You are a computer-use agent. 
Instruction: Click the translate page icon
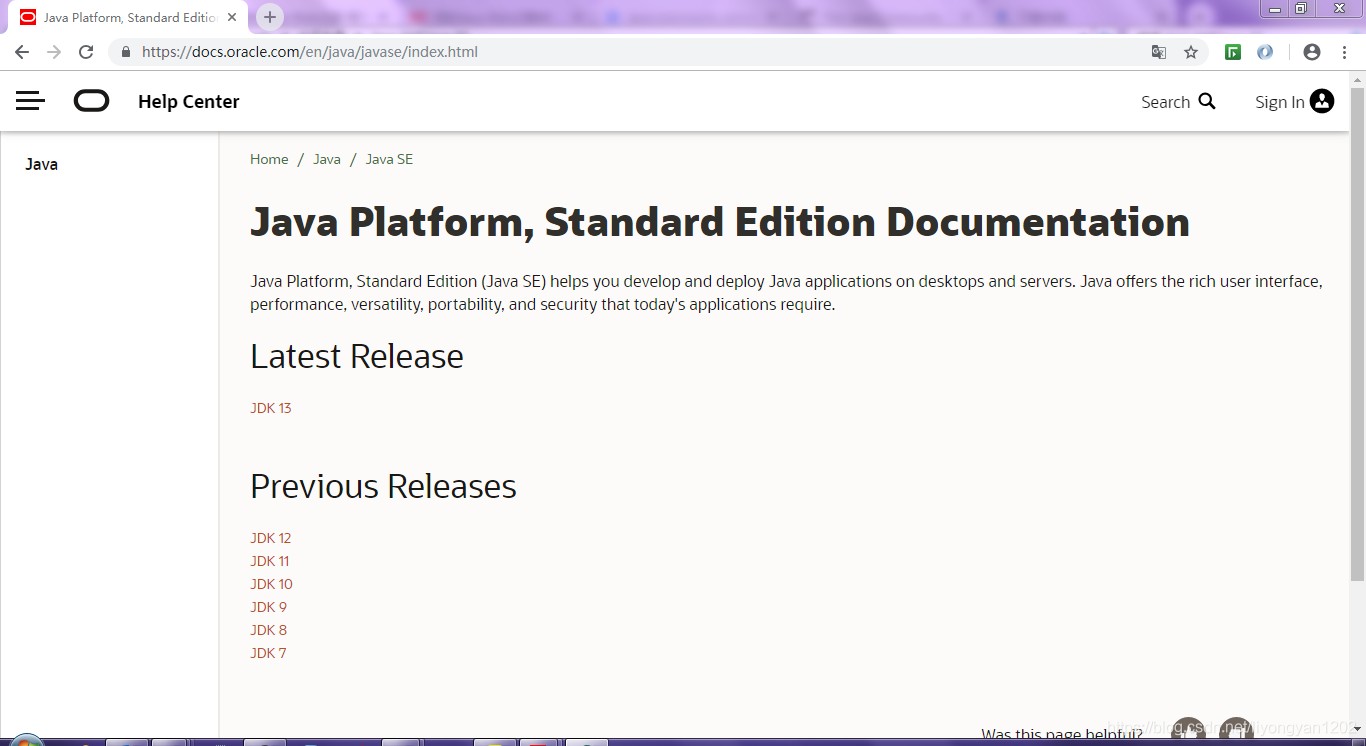click(x=1159, y=52)
